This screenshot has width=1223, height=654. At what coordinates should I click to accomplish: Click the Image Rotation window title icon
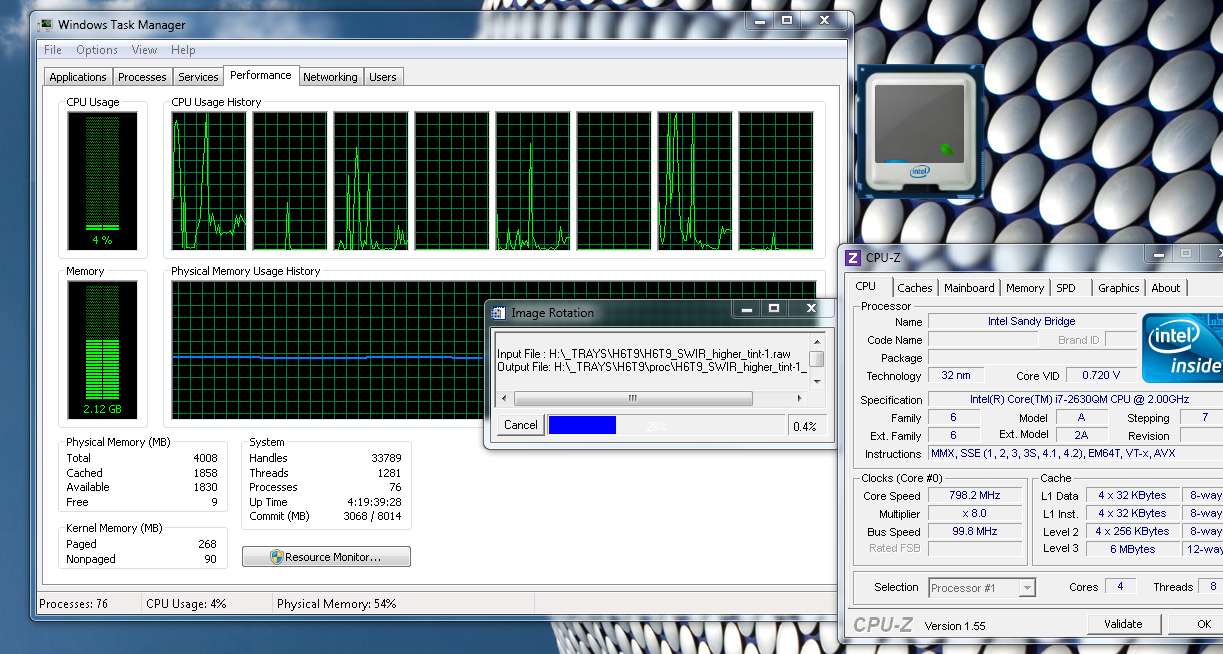tap(498, 313)
